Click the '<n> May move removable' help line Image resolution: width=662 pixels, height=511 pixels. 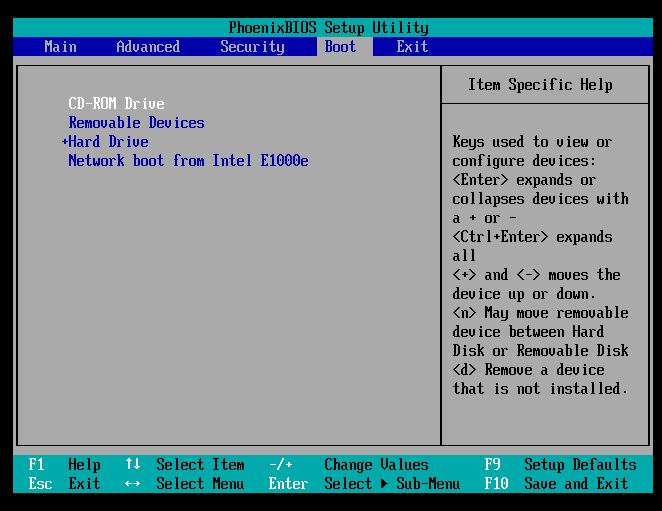540,313
